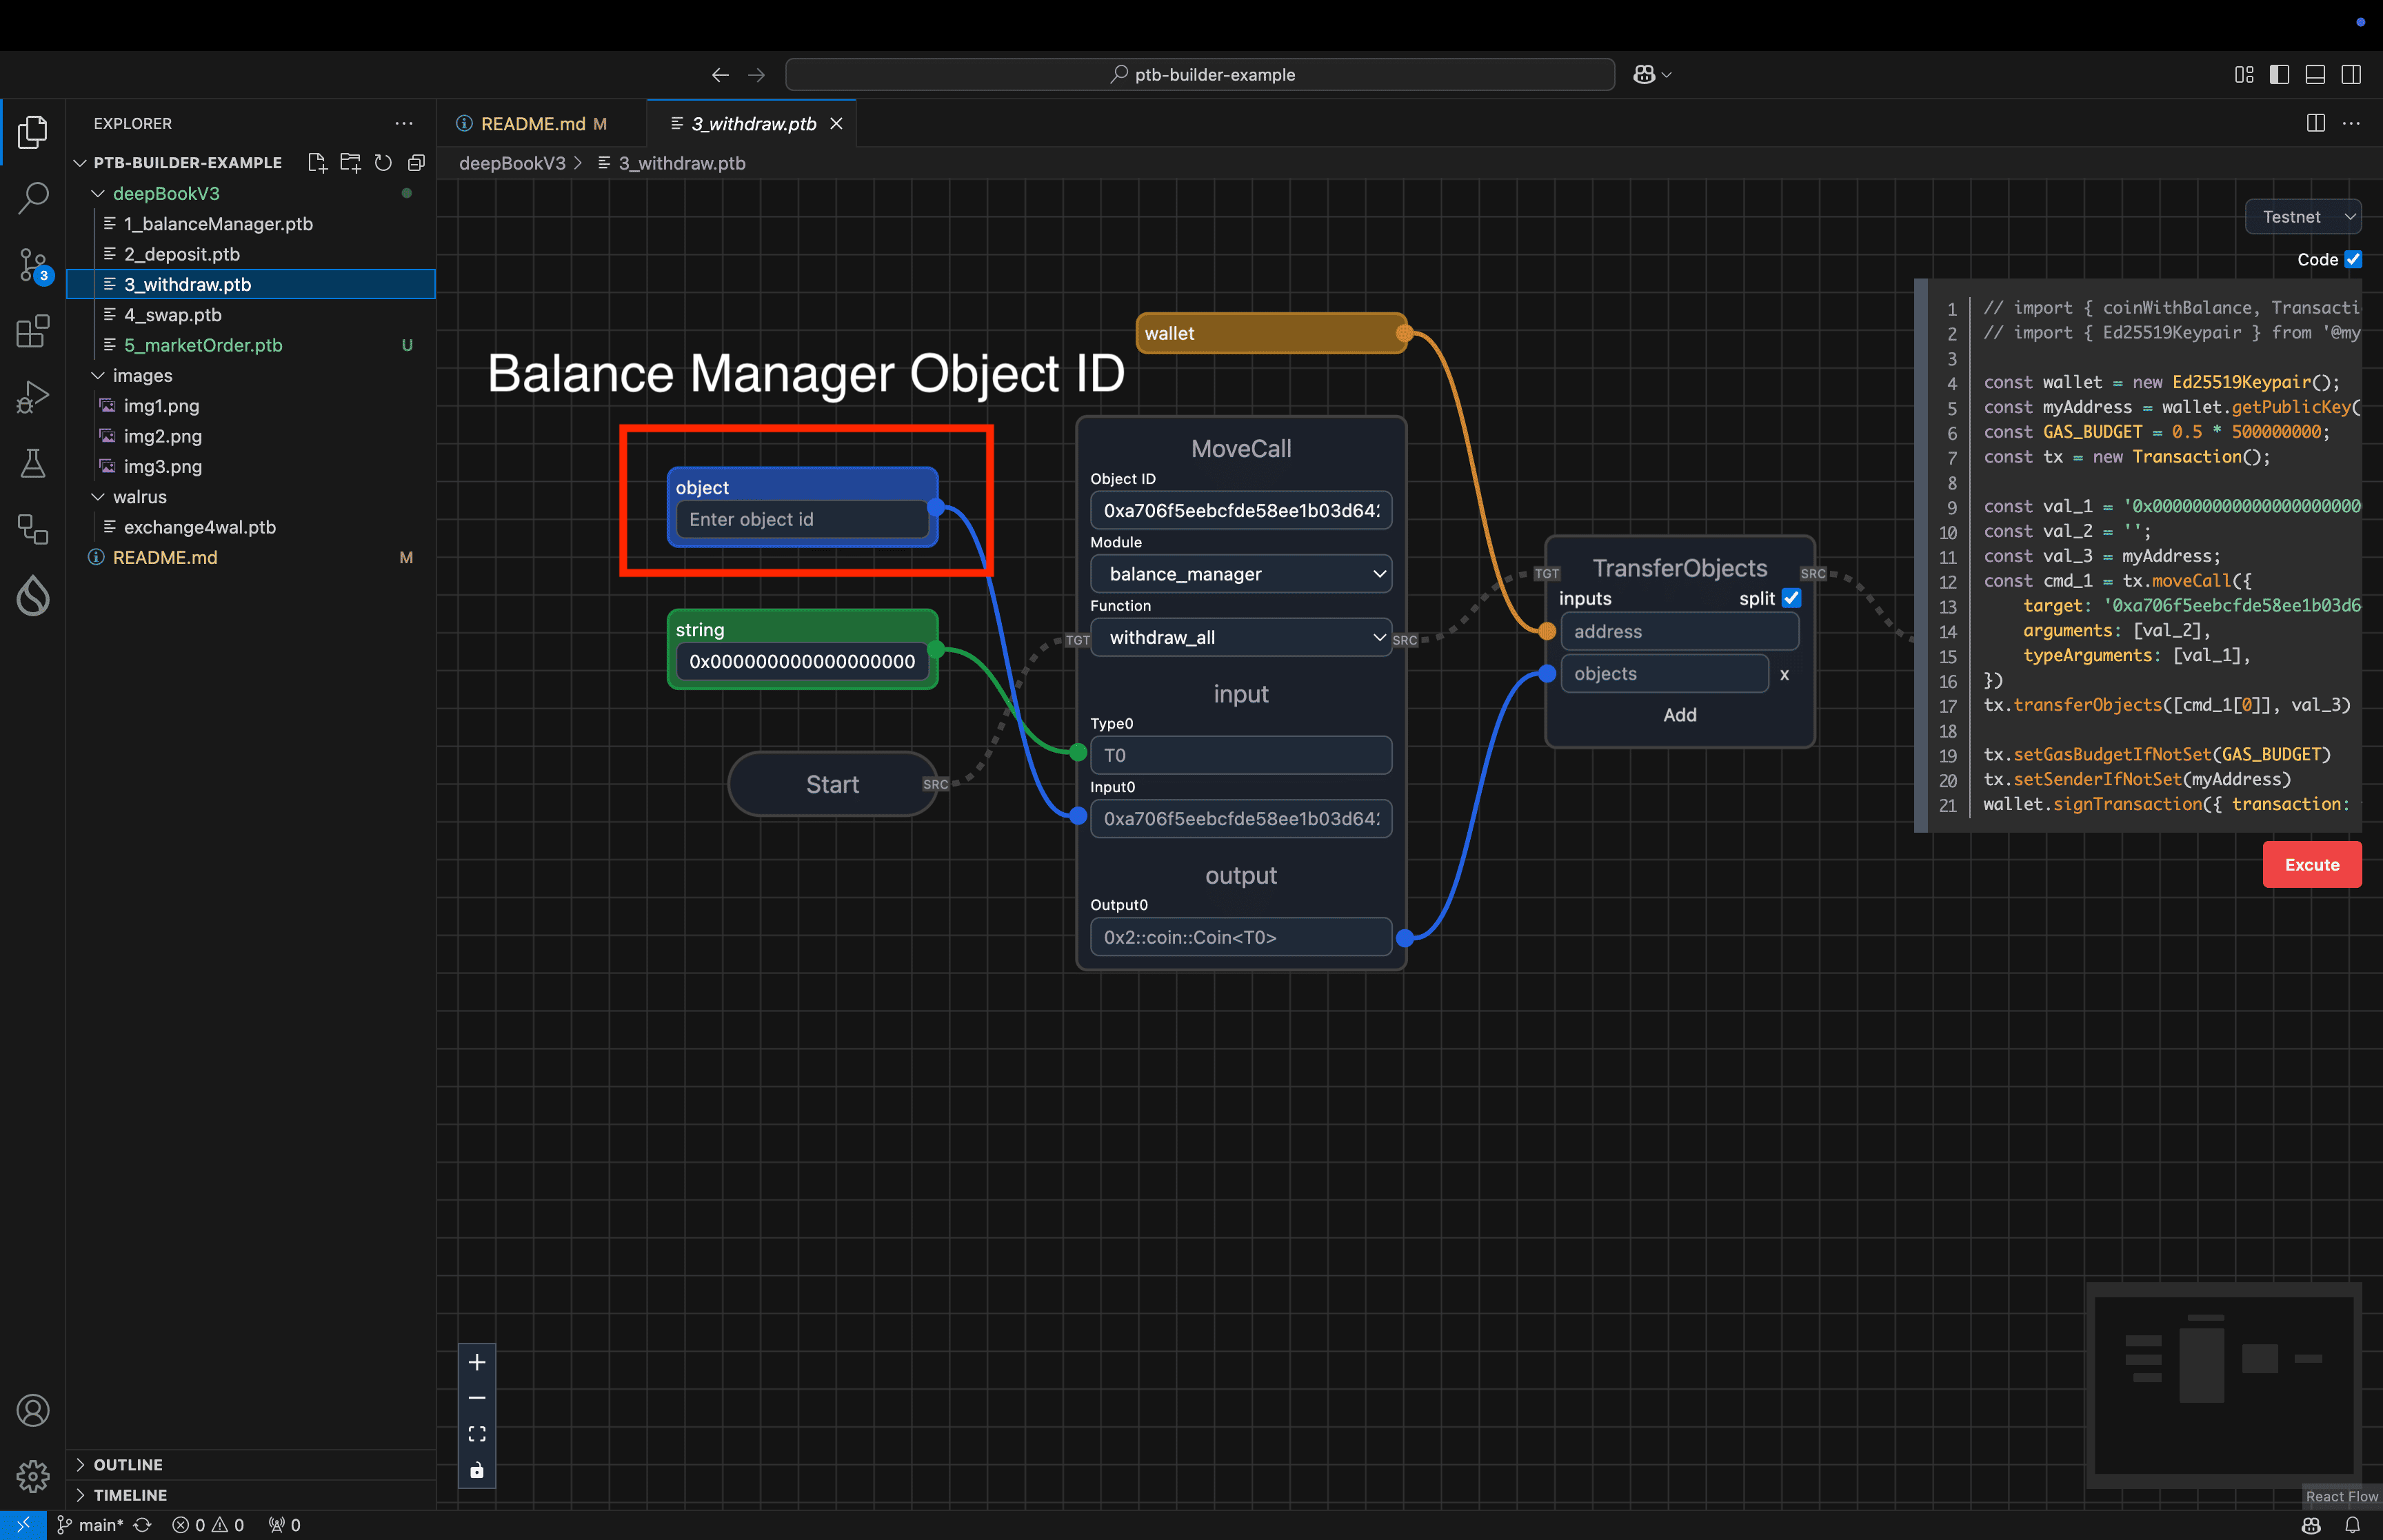
Task: Open the Testnet network dropdown
Action: [x=2303, y=217]
